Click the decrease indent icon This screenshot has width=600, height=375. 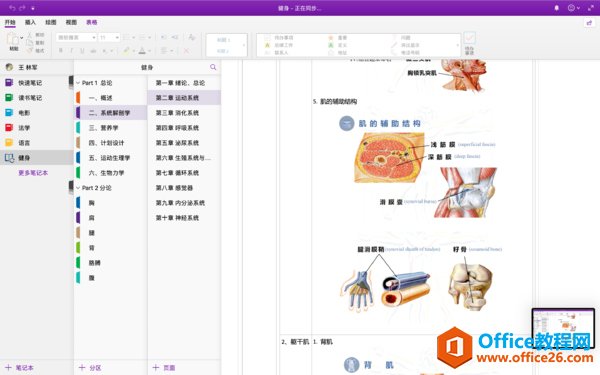163,38
